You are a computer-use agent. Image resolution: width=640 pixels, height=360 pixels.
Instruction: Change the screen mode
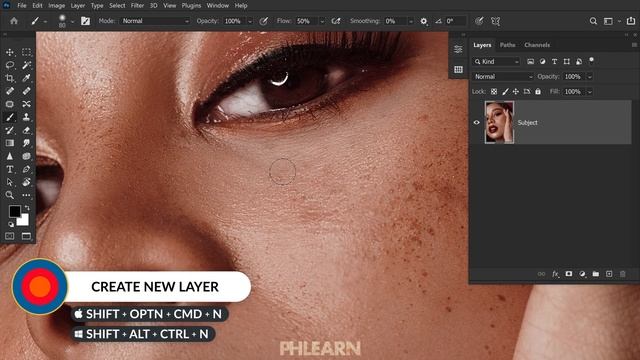pos(27,236)
